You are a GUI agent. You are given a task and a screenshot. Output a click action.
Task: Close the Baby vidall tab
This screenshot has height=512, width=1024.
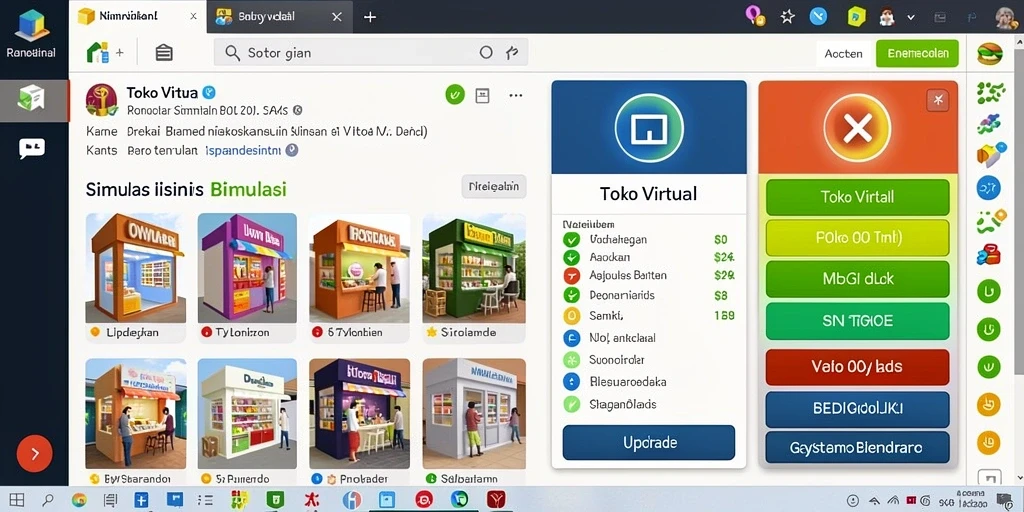pyautogui.click(x=336, y=17)
